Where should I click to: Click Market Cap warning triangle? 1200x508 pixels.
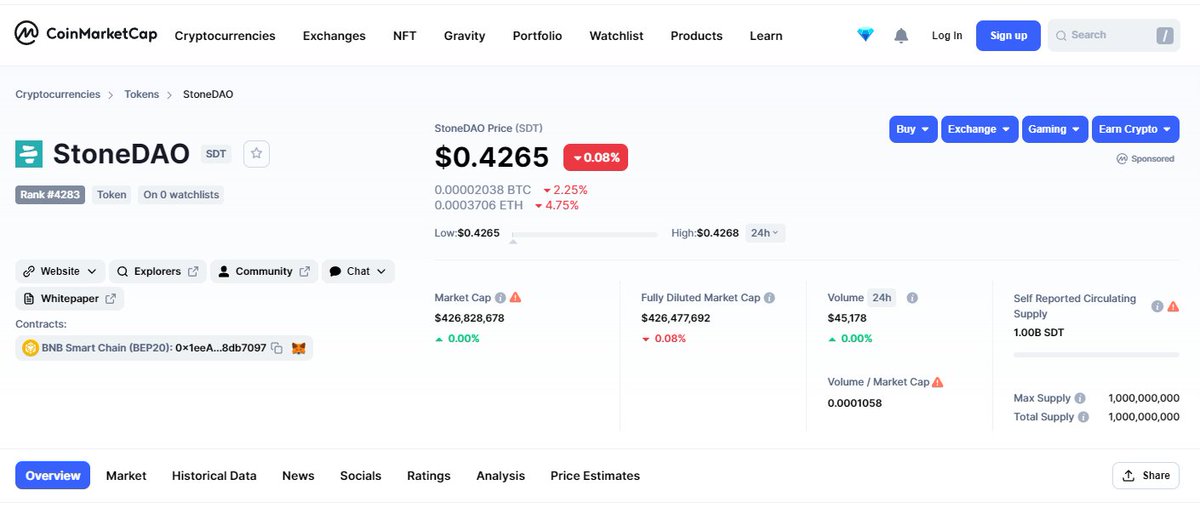tap(515, 298)
